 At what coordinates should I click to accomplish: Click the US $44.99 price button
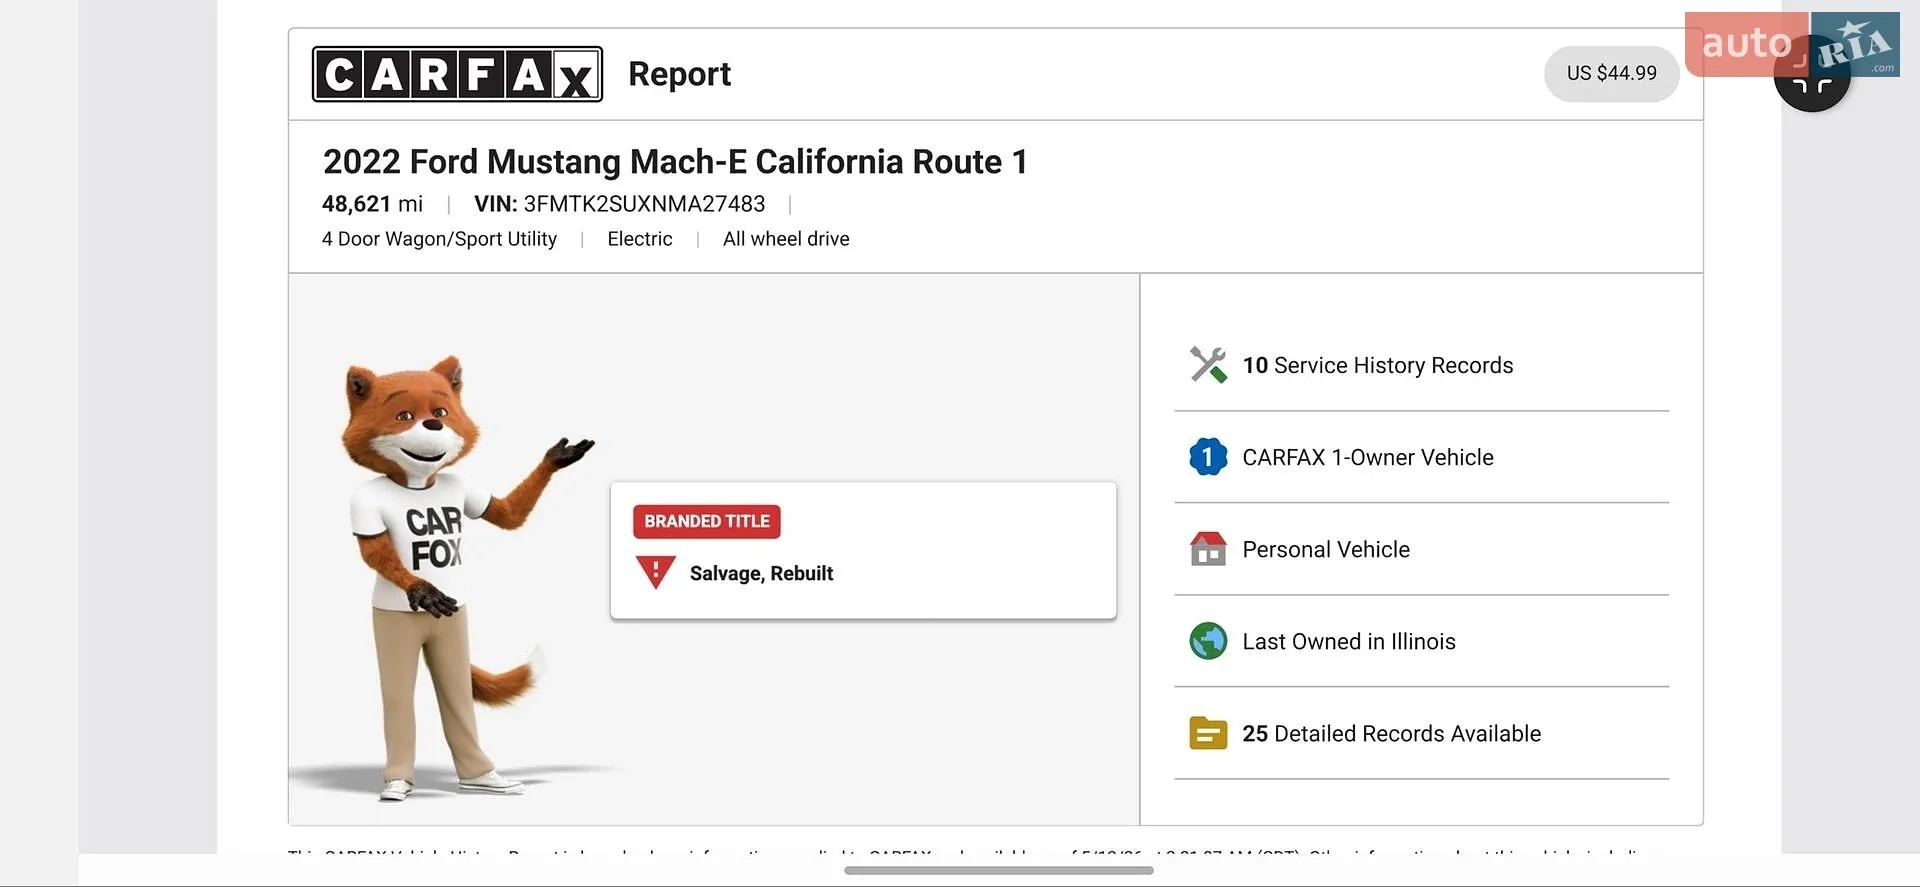point(1611,73)
